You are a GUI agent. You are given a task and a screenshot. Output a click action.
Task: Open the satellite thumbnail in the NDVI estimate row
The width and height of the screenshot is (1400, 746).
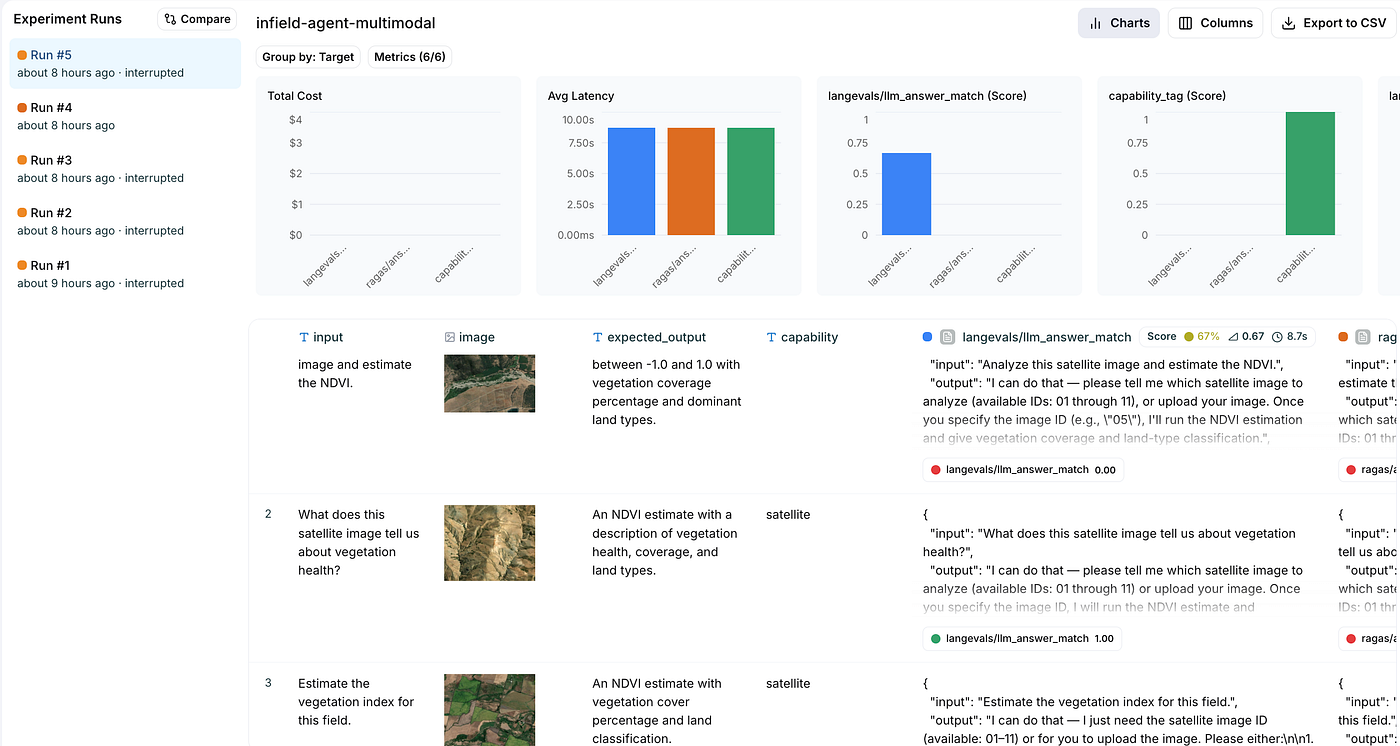pyautogui.click(x=489, y=383)
